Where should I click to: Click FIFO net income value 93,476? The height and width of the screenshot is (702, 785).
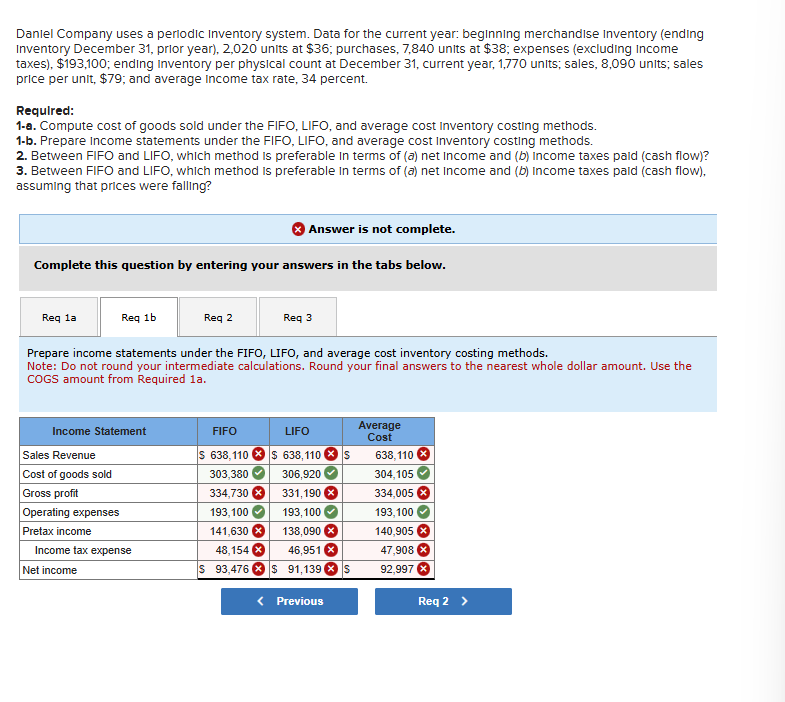point(232,569)
